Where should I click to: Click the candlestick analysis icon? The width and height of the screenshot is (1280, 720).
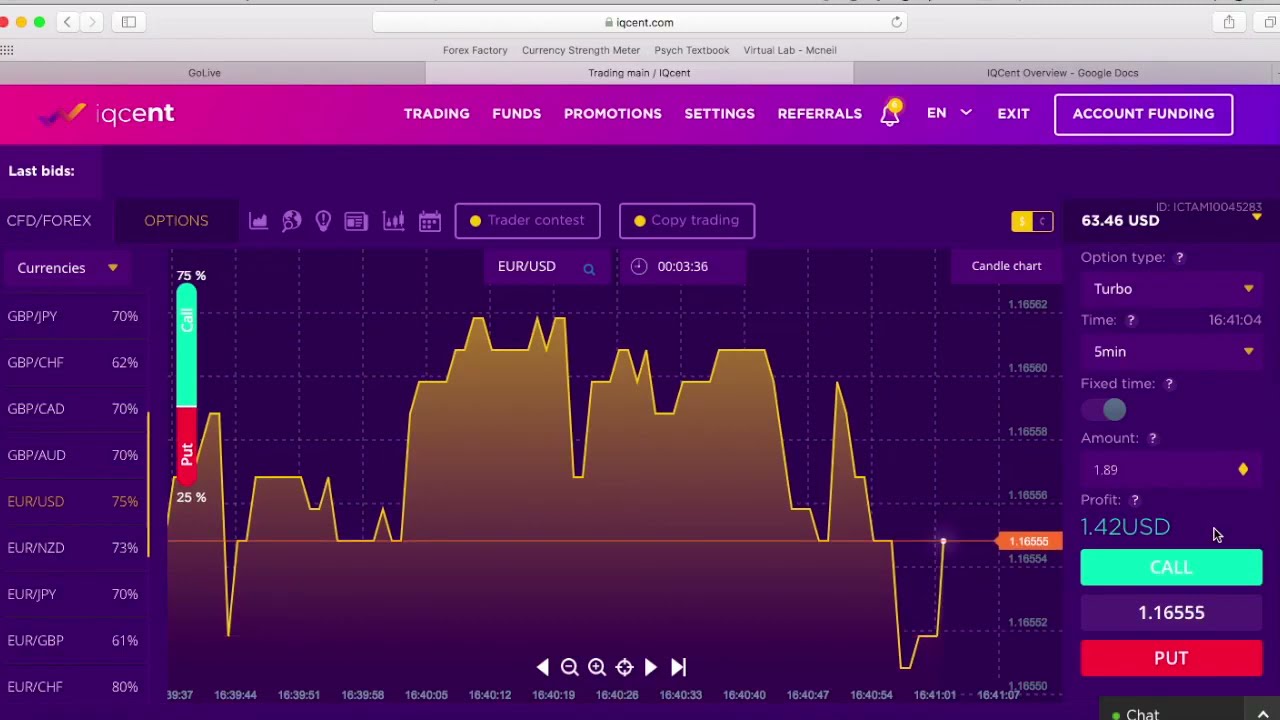pos(393,220)
